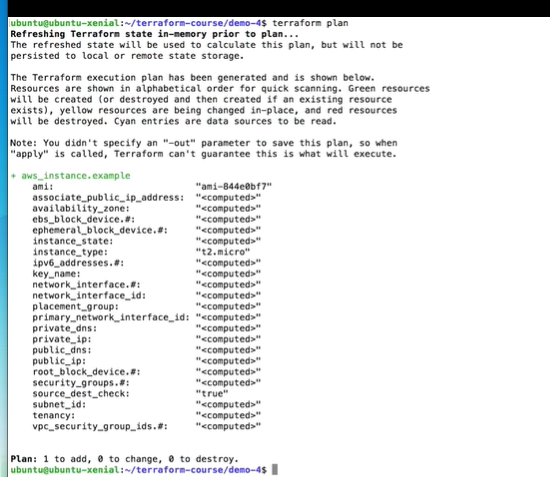Click the "<computed>" value next to availability_zone
The height and width of the screenshot is (477, 550).
(x=228, y=208)
